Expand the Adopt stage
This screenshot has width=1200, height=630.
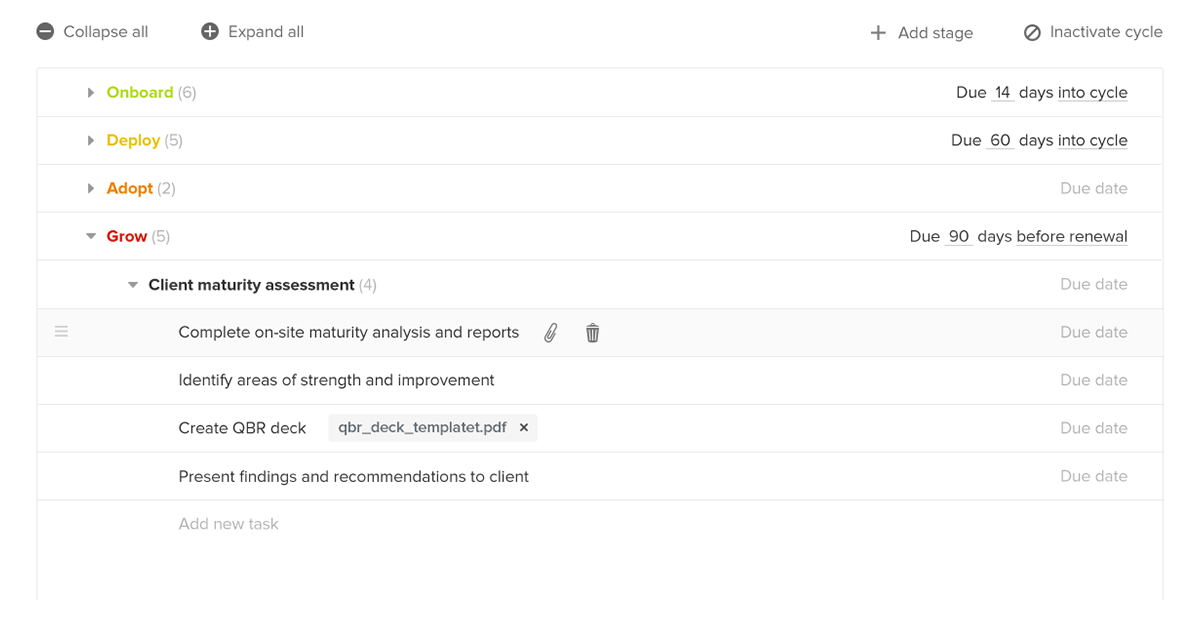tap(90, 188)
